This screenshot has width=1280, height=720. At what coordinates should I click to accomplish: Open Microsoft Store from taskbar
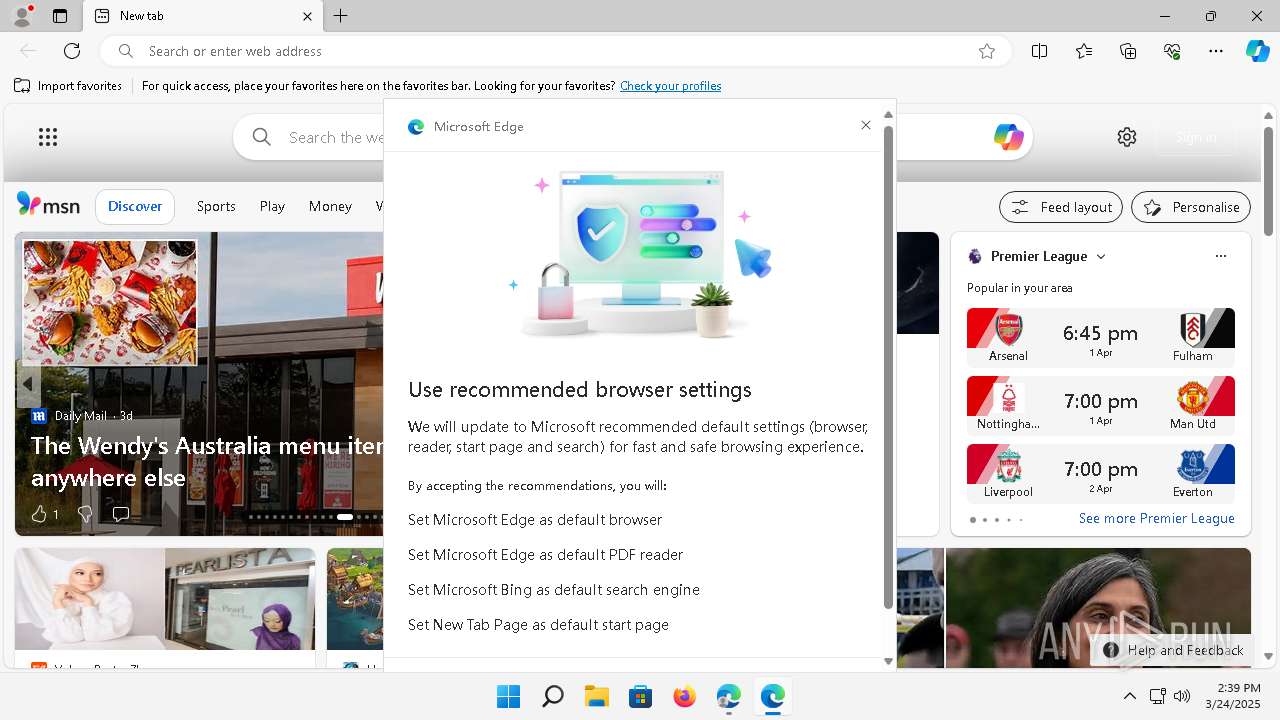(x=641, y=696)
